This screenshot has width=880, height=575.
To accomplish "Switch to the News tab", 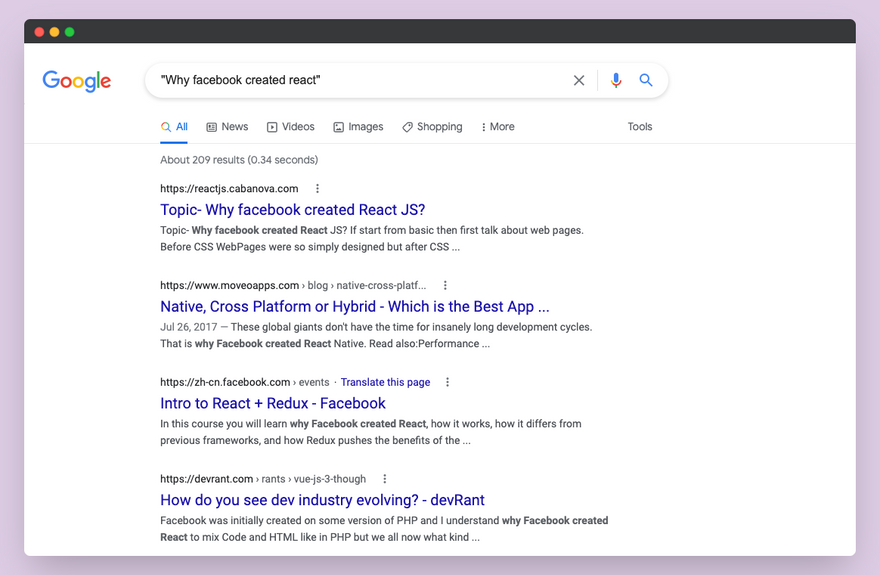I will [x=227, y=127].
